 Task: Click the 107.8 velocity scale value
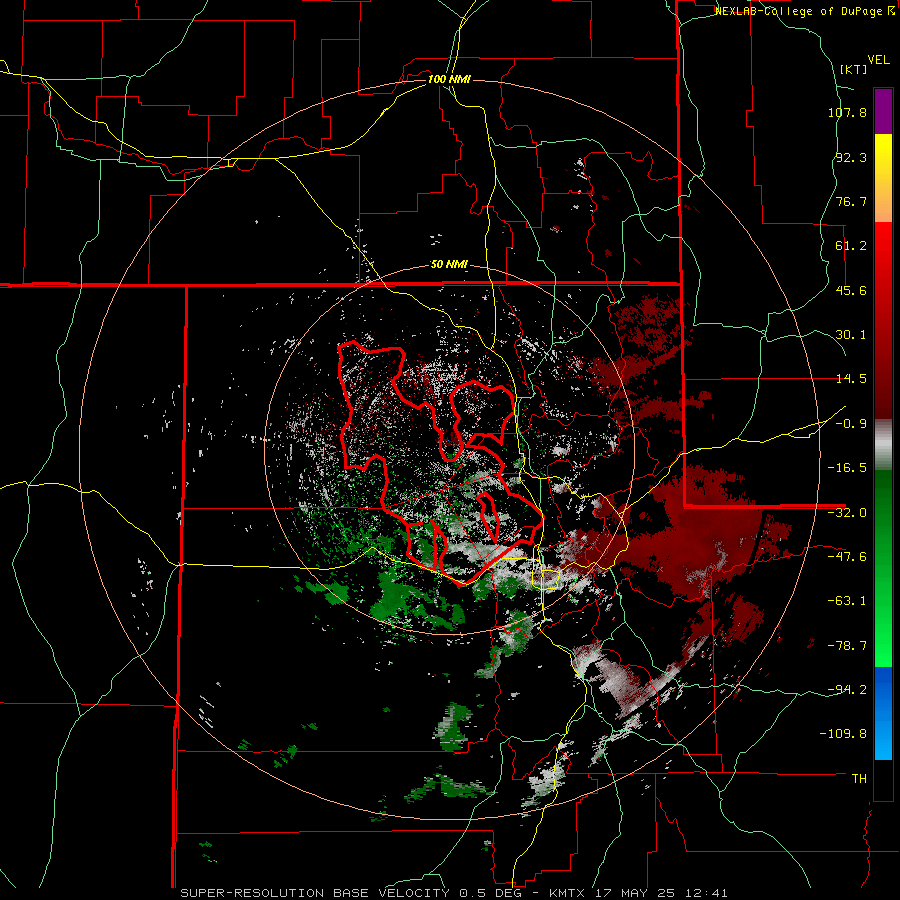tap(847, 112)
